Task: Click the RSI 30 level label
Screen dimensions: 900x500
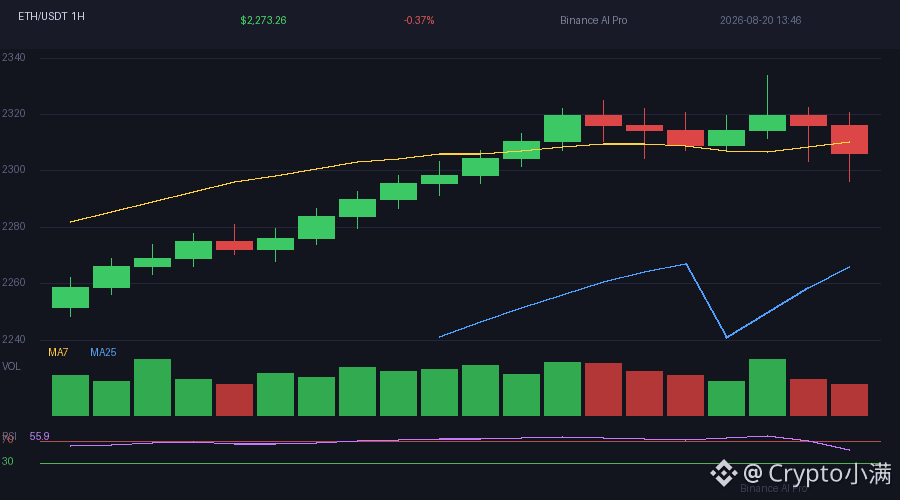Action: (x=7, y=462)
